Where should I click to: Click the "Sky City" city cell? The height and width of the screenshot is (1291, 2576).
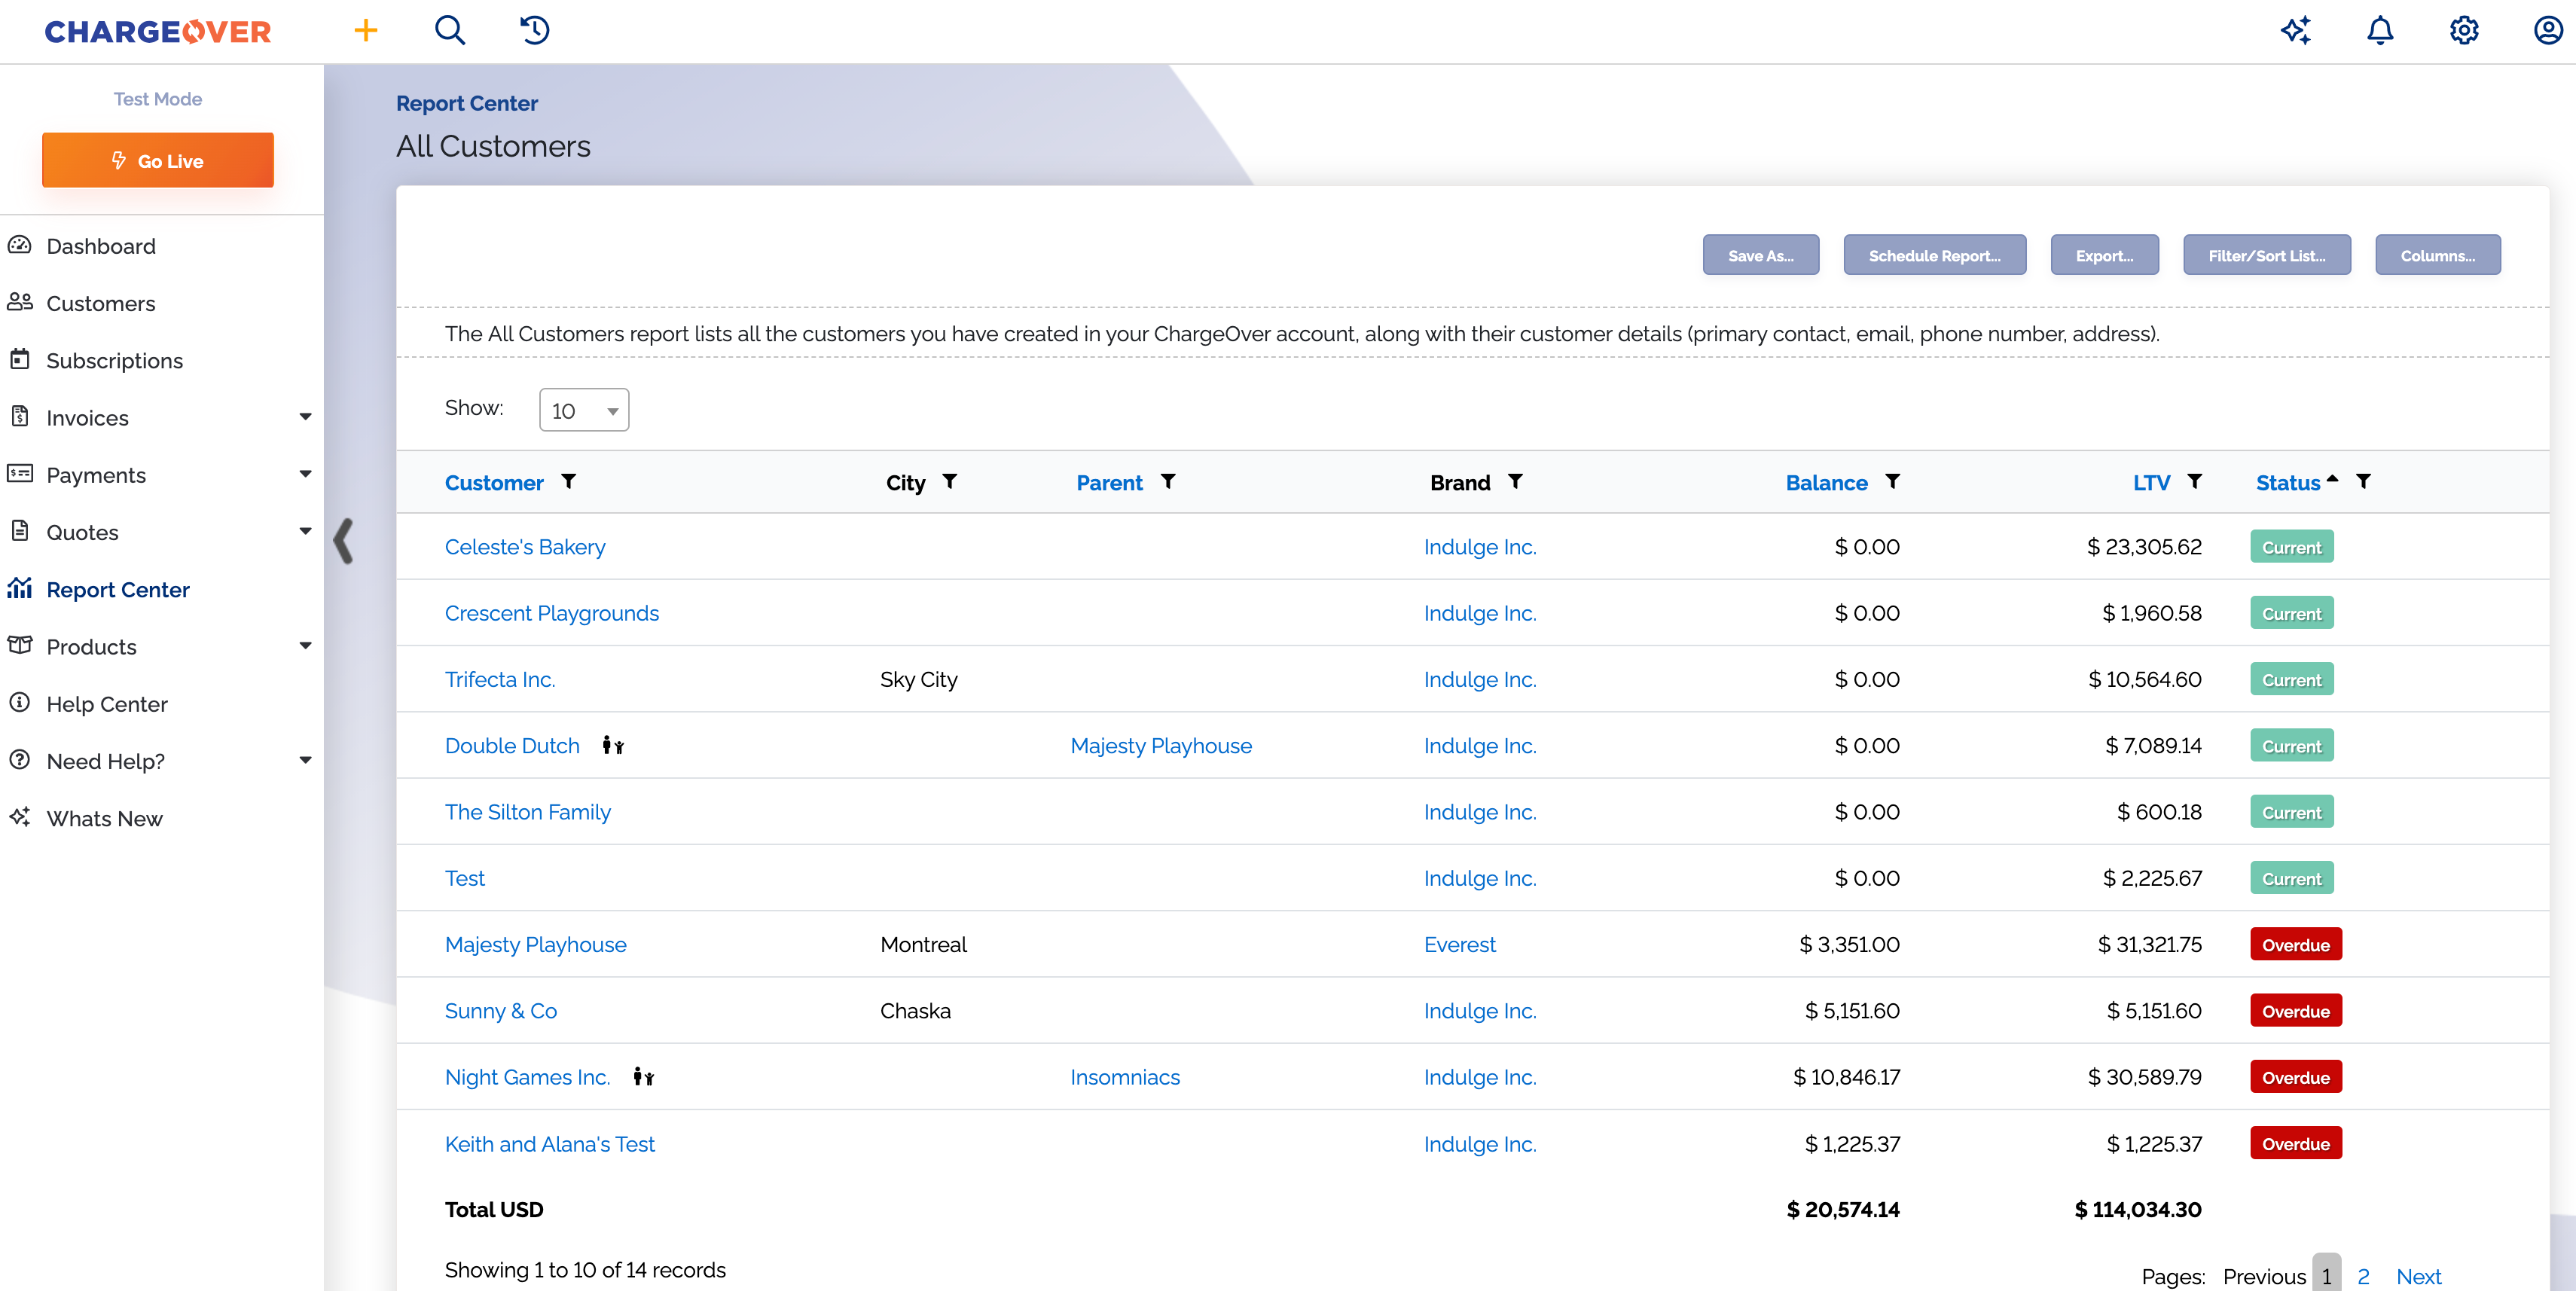(919, 680)
